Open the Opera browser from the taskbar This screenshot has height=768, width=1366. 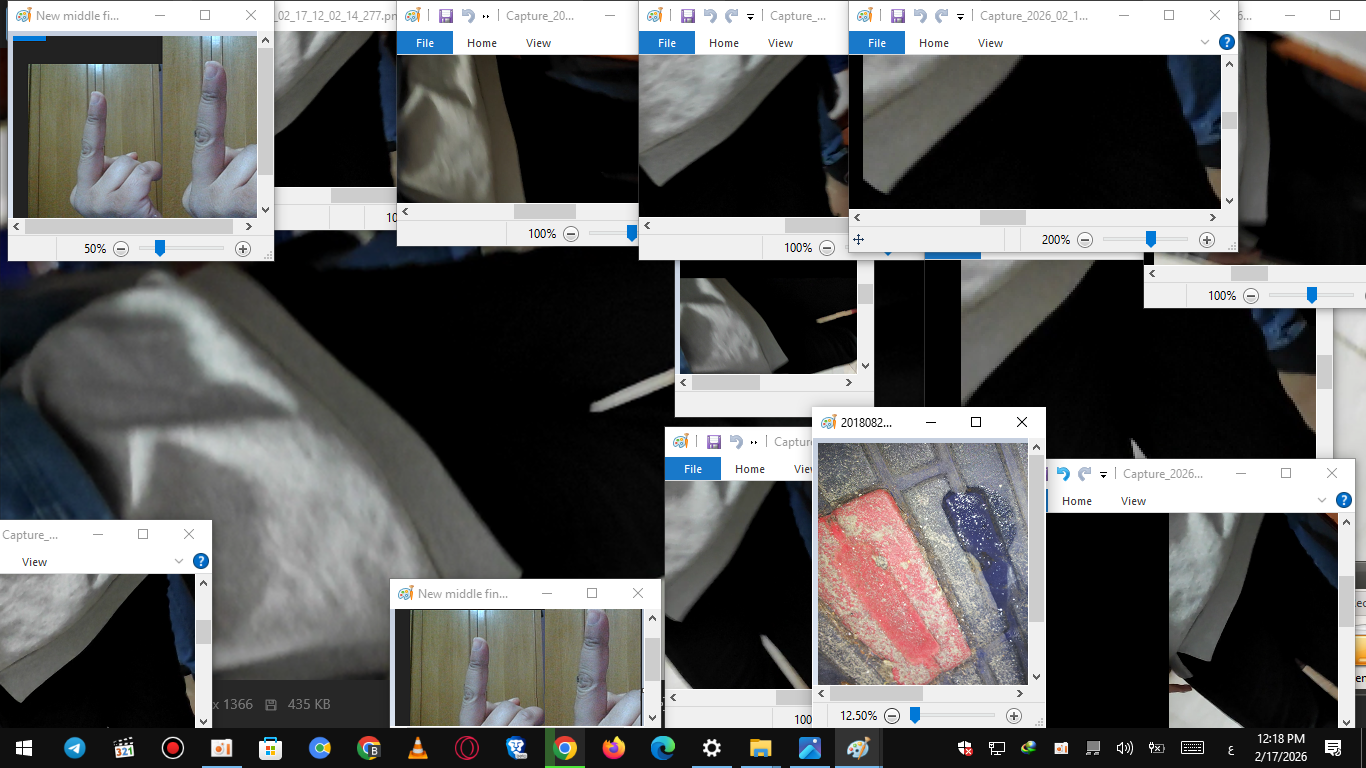tap(467, 747)
